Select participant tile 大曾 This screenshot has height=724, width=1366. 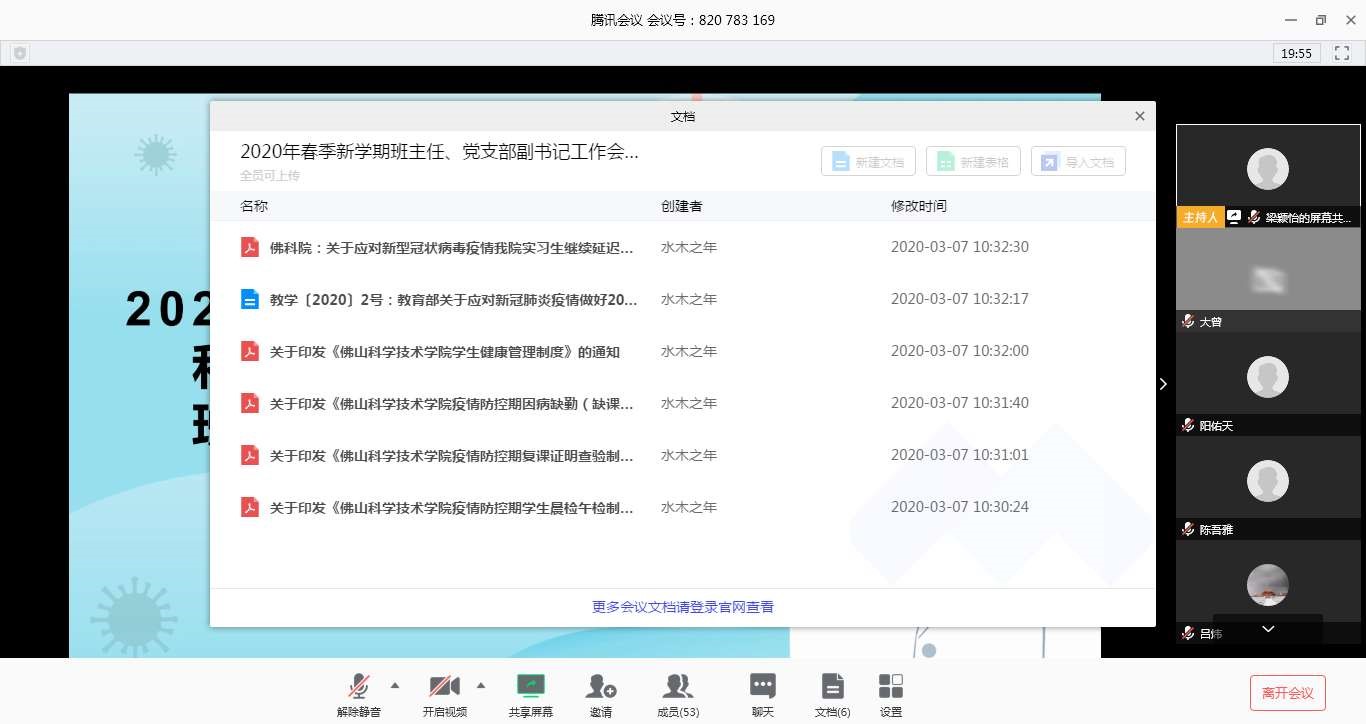tap(1268, 279)
